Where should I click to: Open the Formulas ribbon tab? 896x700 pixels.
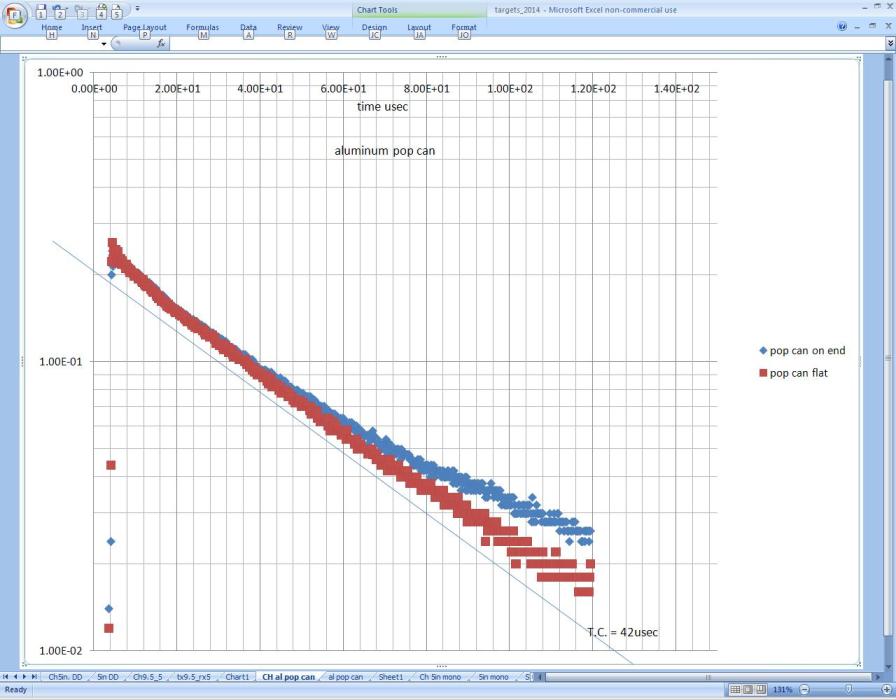[202, 27]
